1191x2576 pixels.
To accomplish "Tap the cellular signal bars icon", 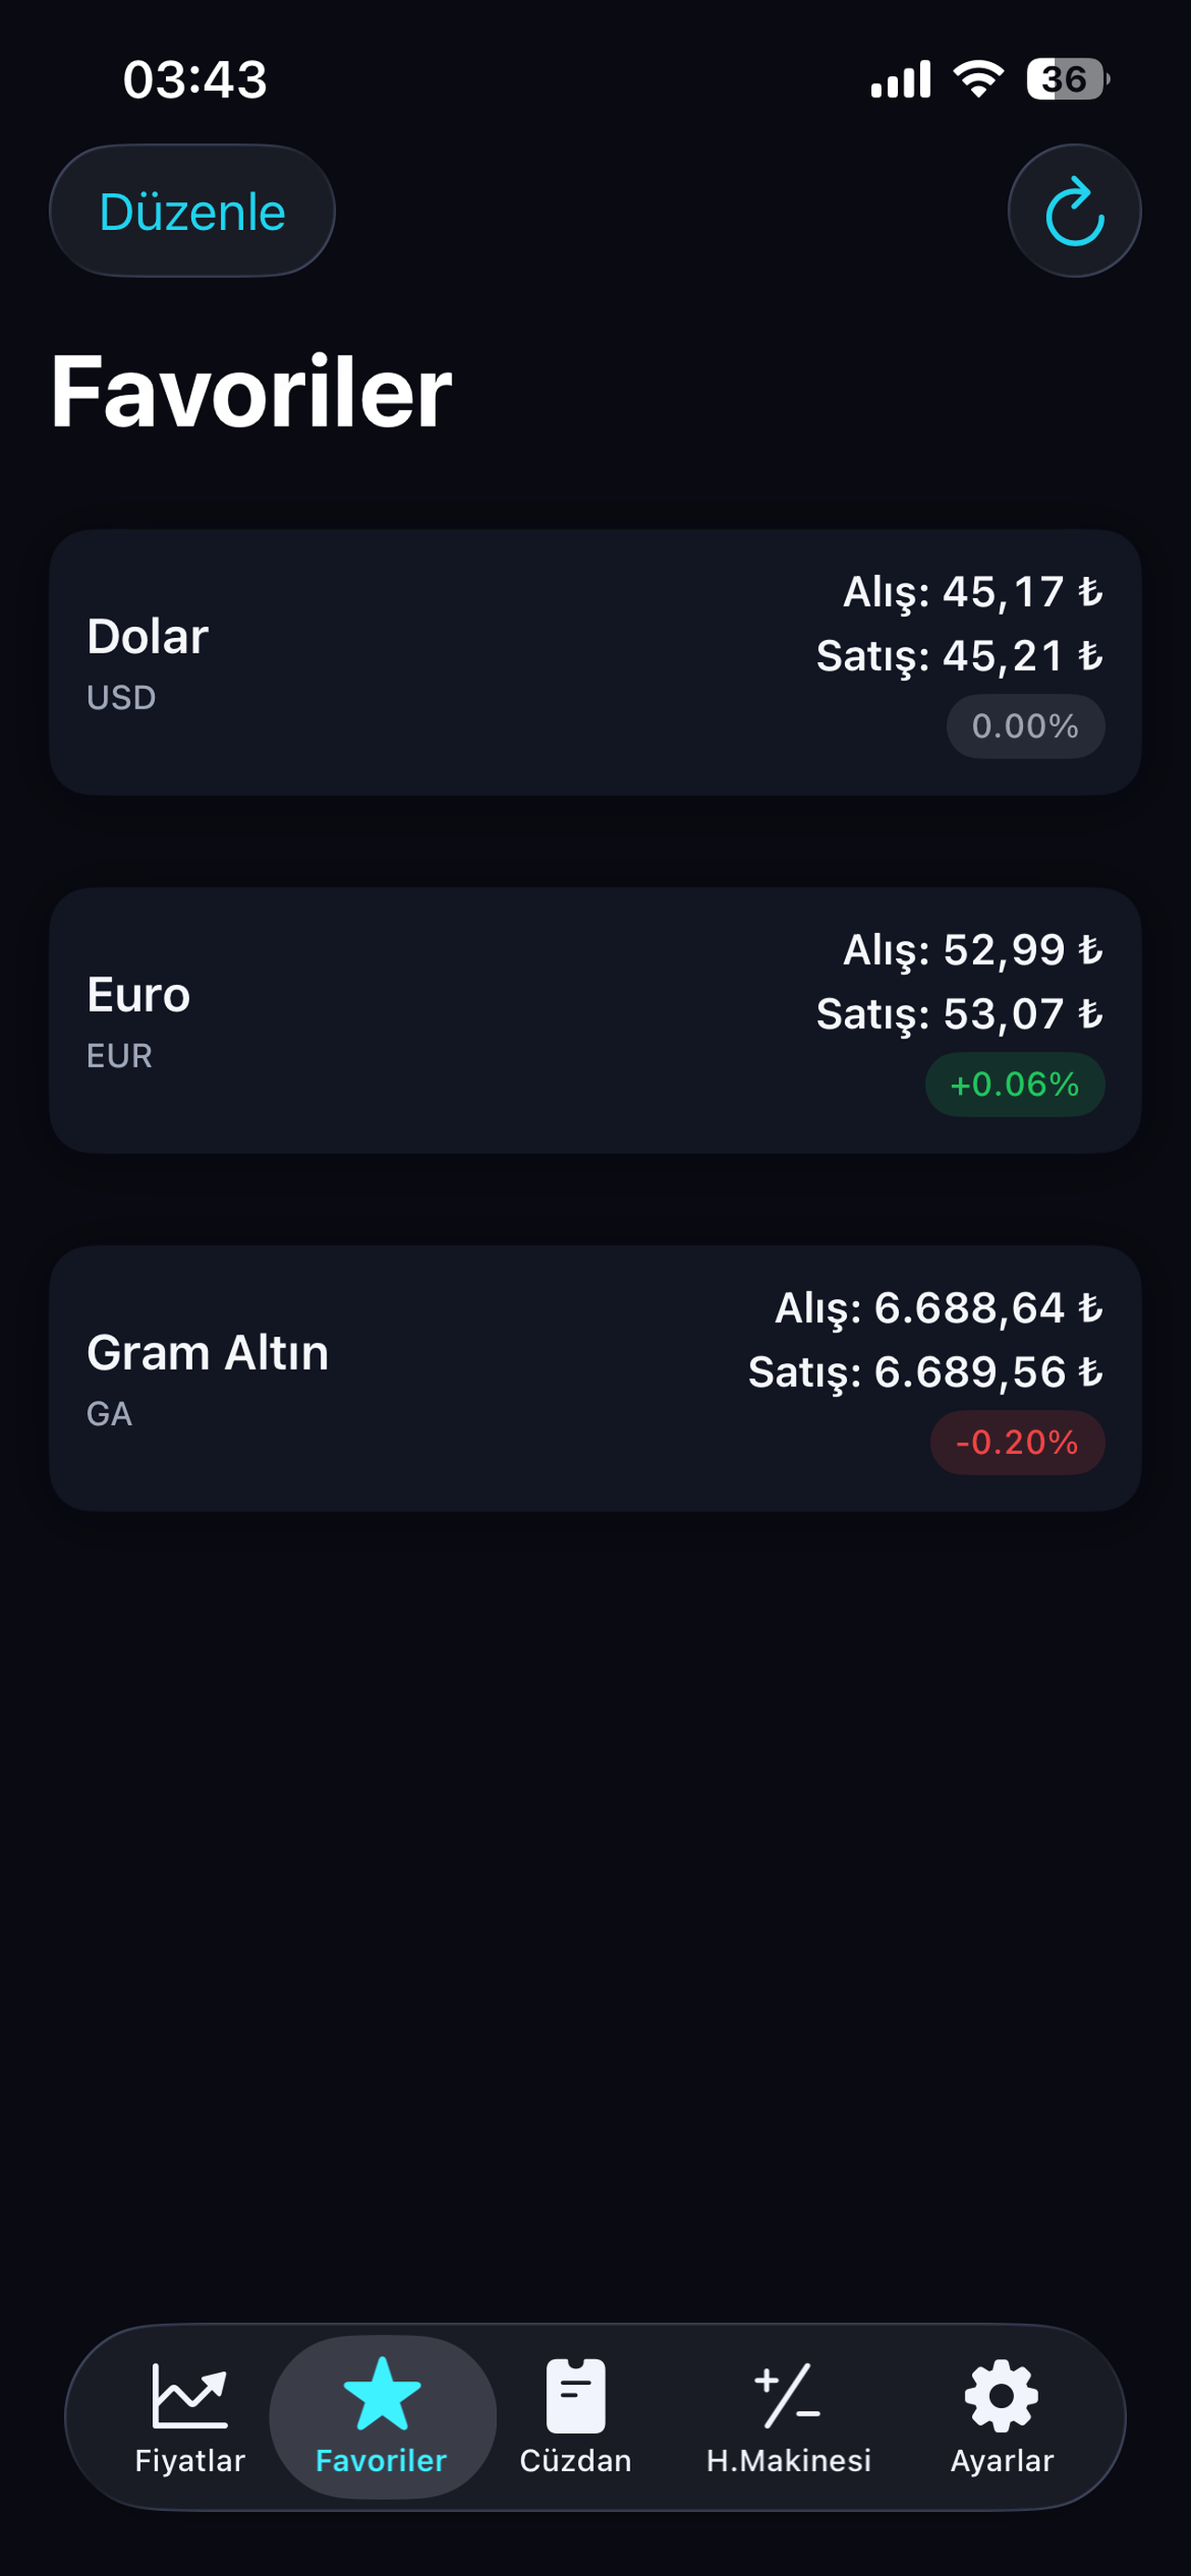I will (900, 79).
